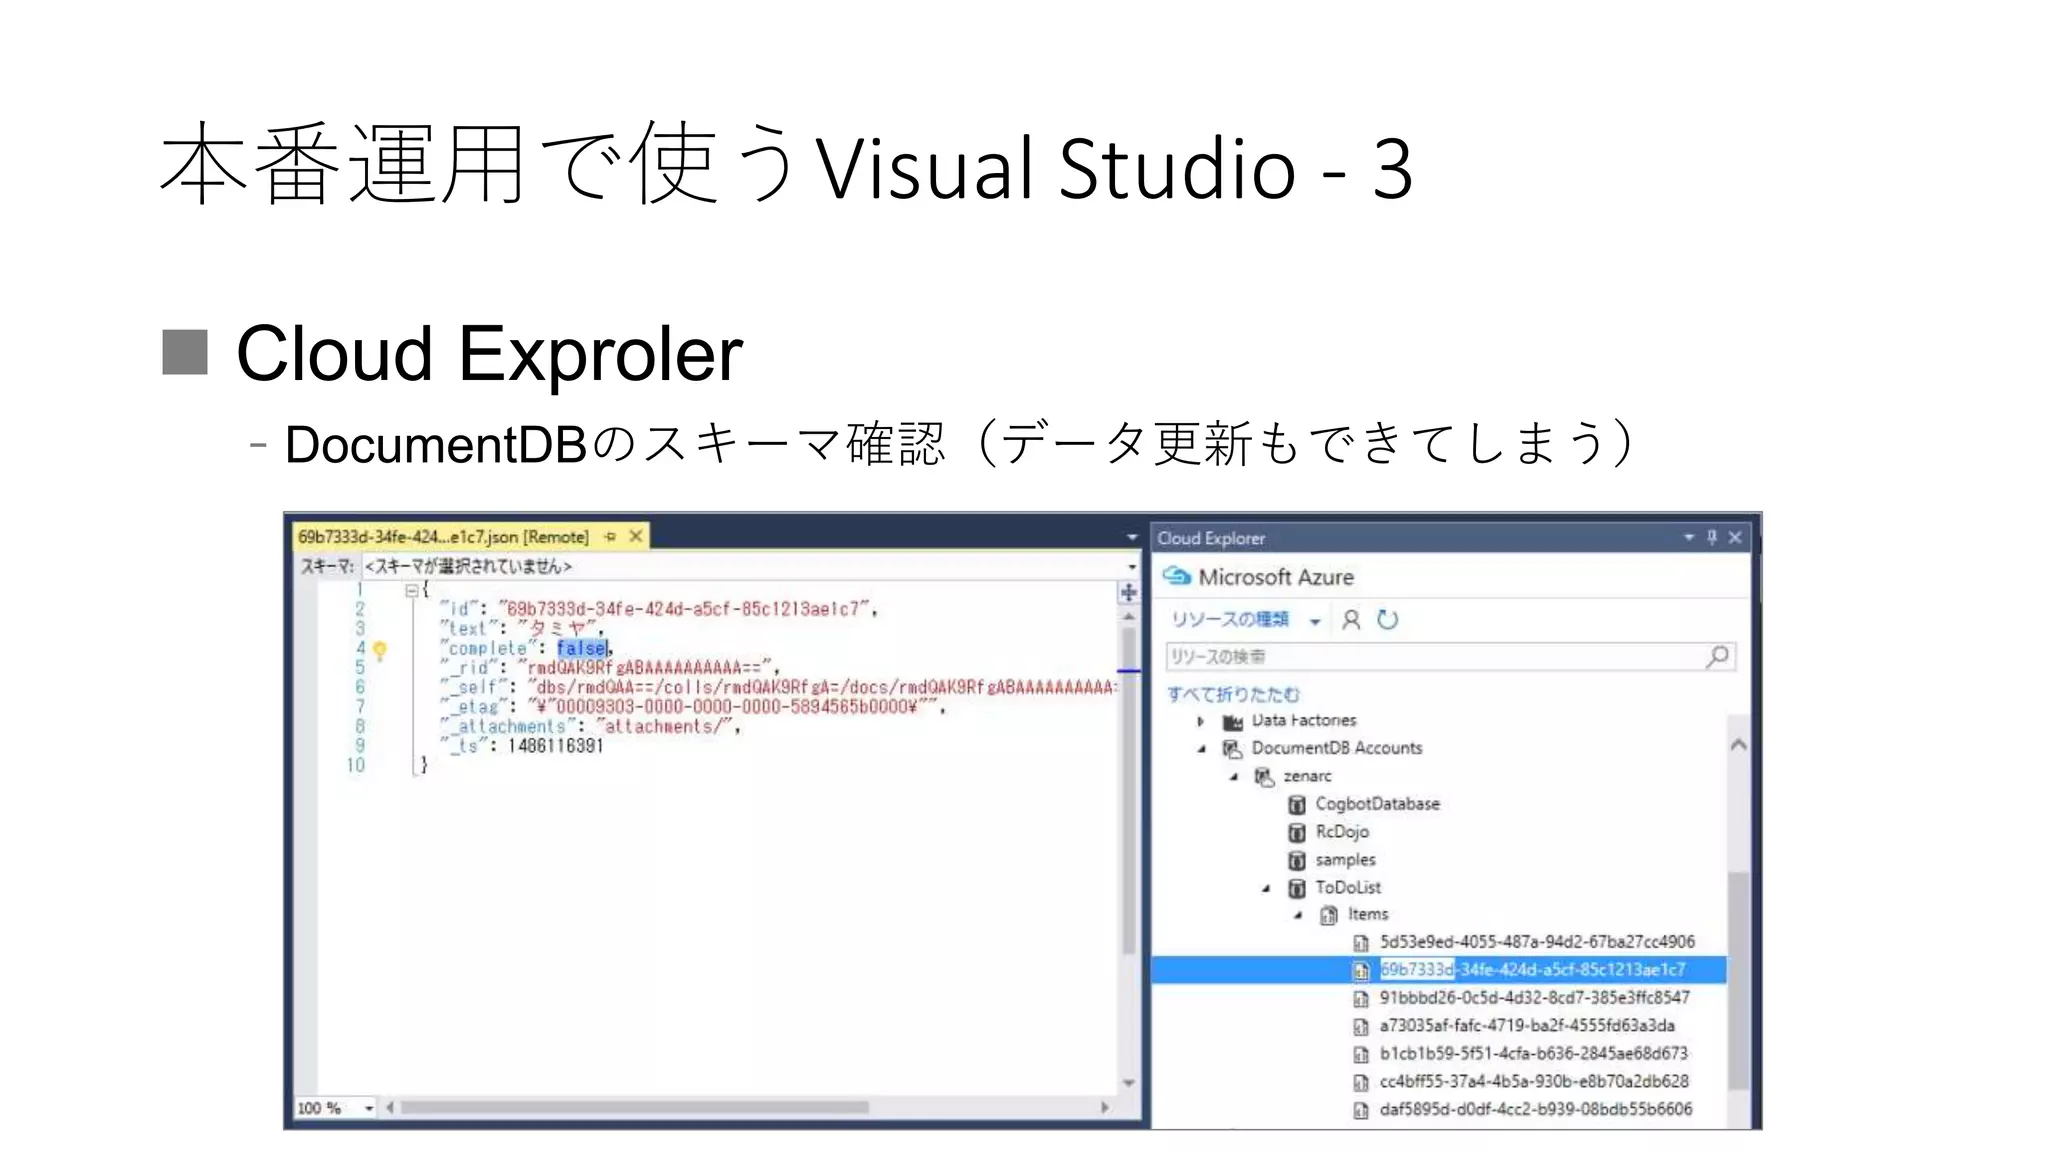2048x1152 pixels.
Task: Click the Cloud Explorer scrollbar up chevron
Action: pos(1738,745)
